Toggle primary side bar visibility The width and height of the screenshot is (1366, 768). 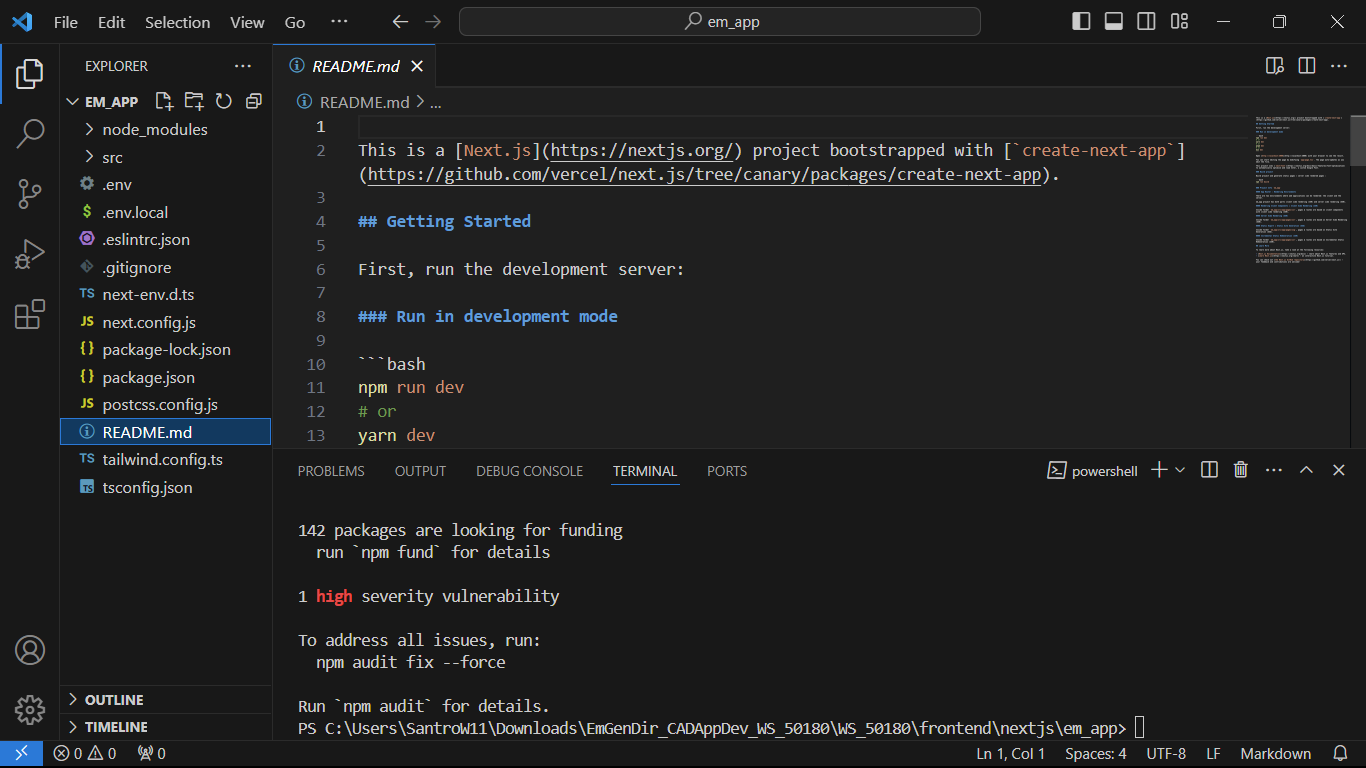[x=1081, y=21]
